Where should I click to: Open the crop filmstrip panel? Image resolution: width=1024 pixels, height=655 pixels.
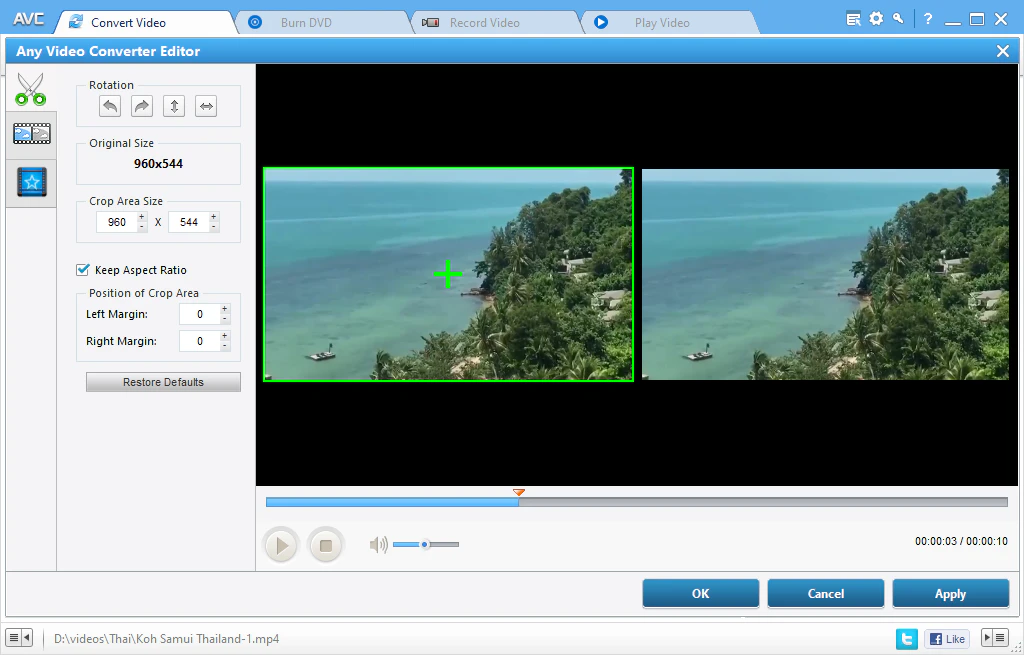31,133
